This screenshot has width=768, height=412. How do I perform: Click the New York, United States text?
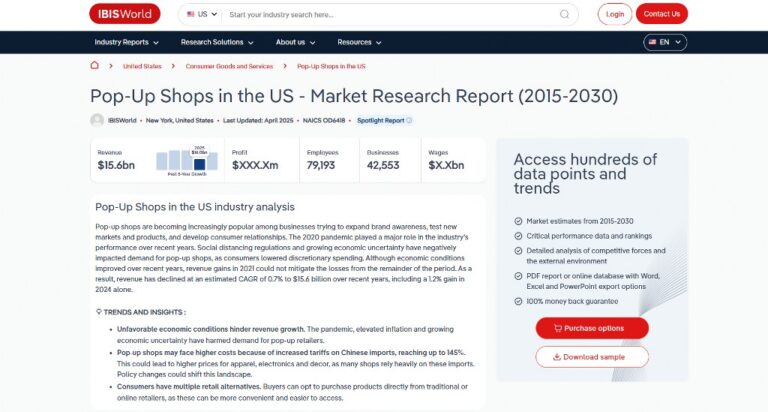point(180,121)
